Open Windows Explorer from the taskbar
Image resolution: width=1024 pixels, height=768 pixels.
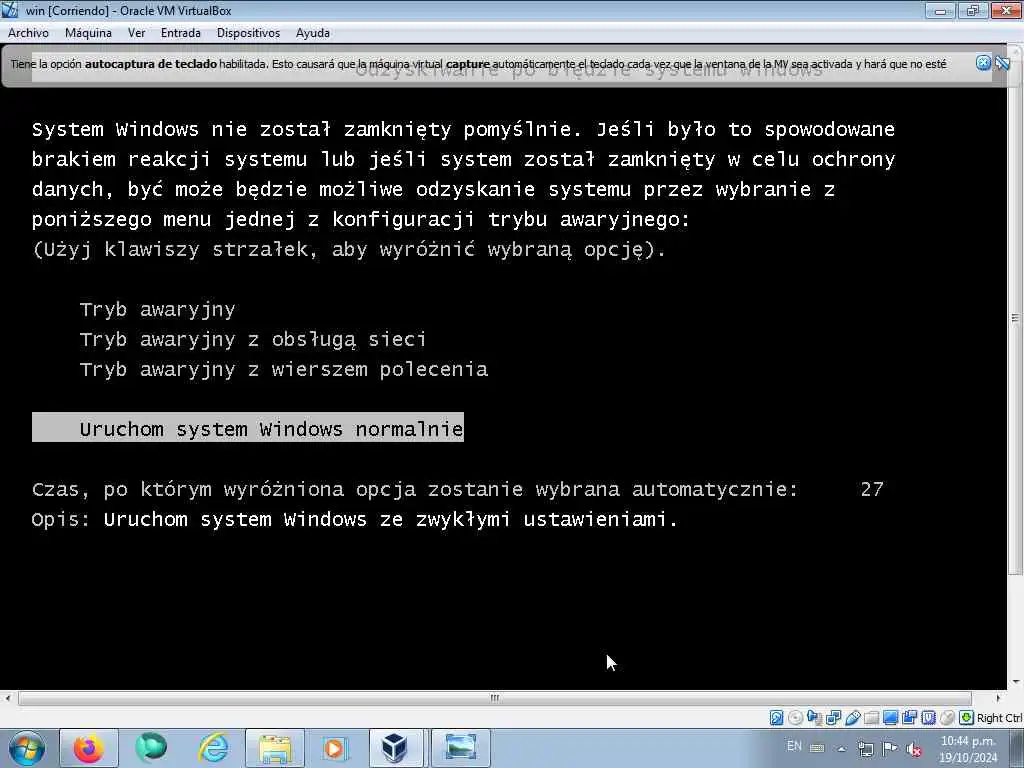pyautogui.click(x=275, y=748)
